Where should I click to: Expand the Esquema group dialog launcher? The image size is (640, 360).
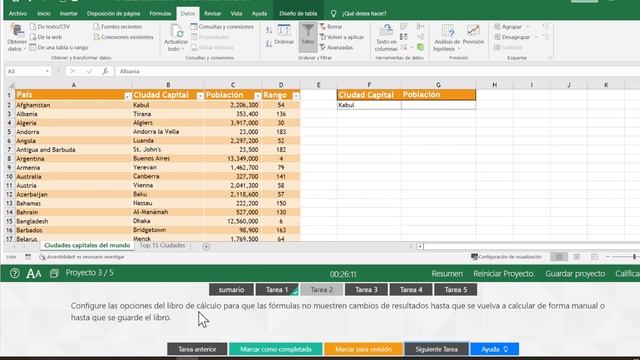click(x=550, y=58)
